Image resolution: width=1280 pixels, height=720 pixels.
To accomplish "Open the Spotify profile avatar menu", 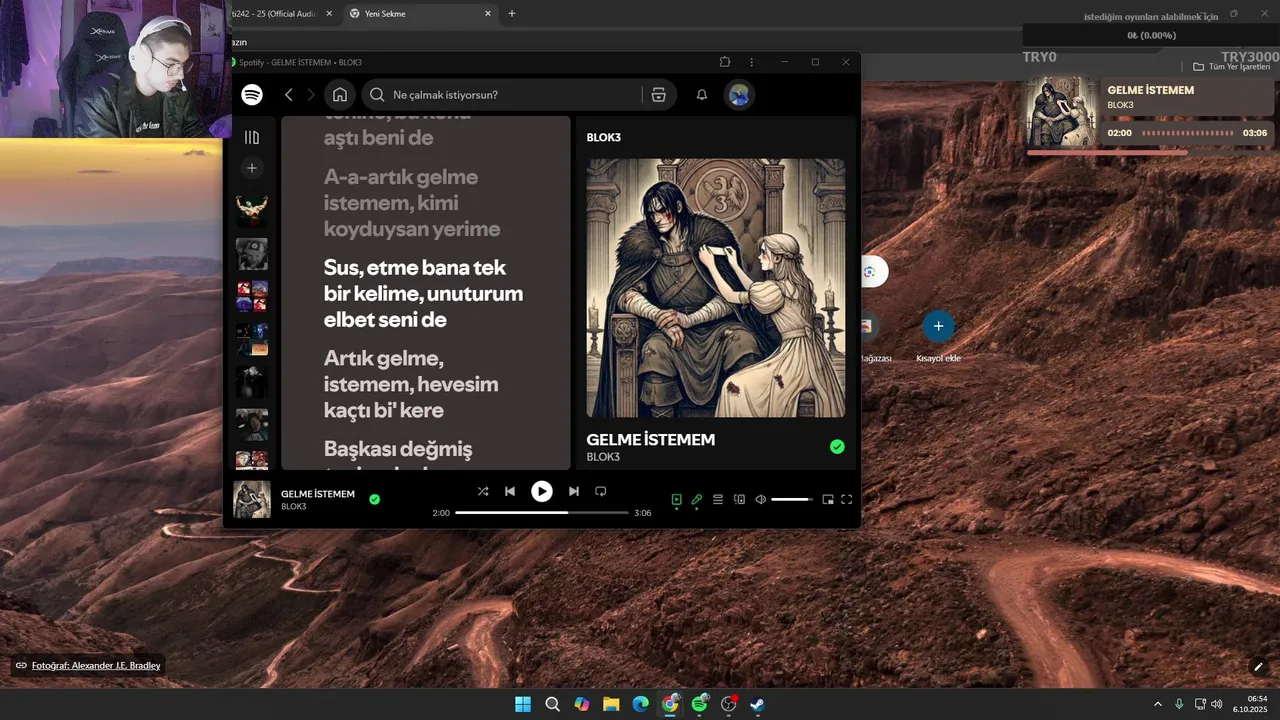I will click(x=739, y=95).
